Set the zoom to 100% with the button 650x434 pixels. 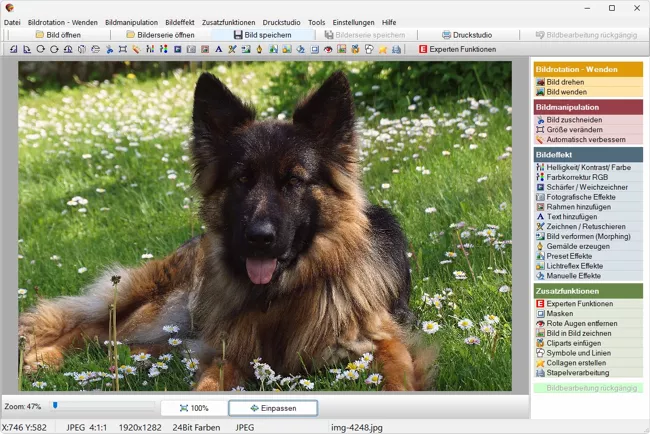tap(194, 408)
